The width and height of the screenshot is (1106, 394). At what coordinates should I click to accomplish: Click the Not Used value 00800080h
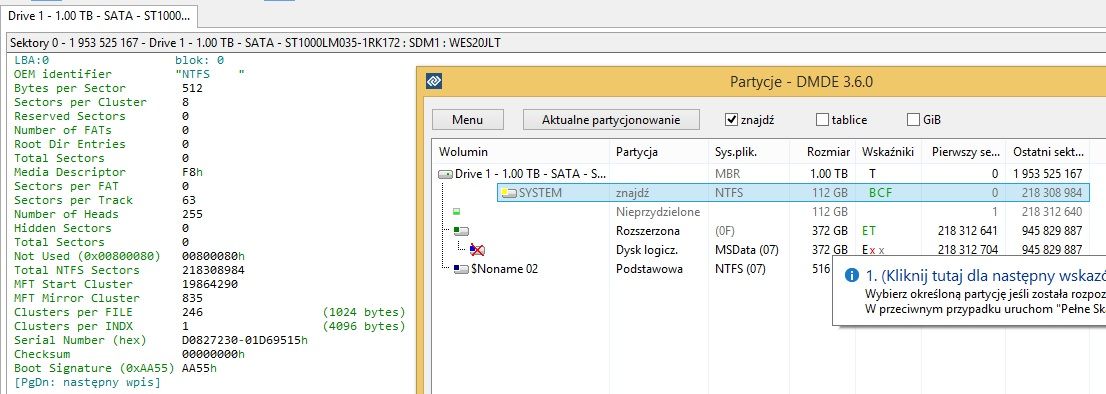click(x=213, y=256)
